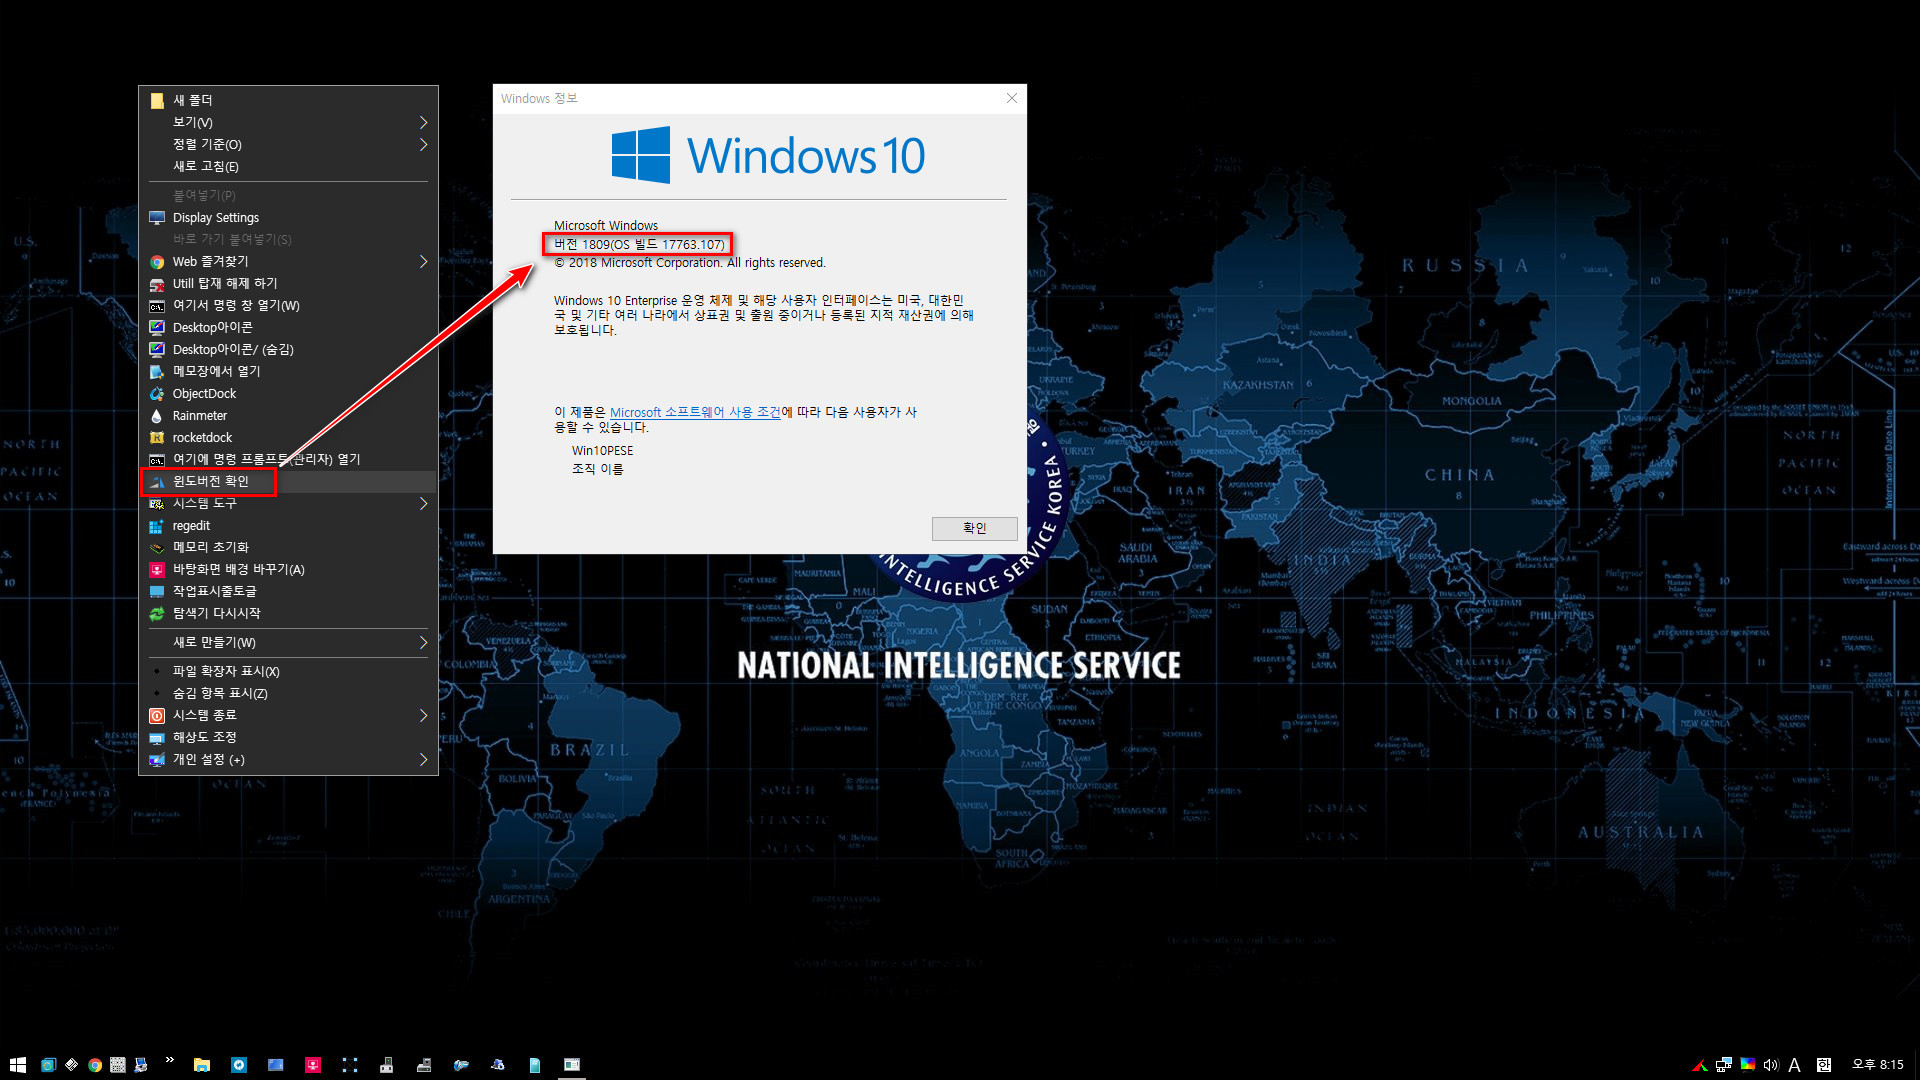Screen dimensions: 1920x1080
Task: Choose 메모장에서 열기 menu entry
Action: [x=288, y=371]
